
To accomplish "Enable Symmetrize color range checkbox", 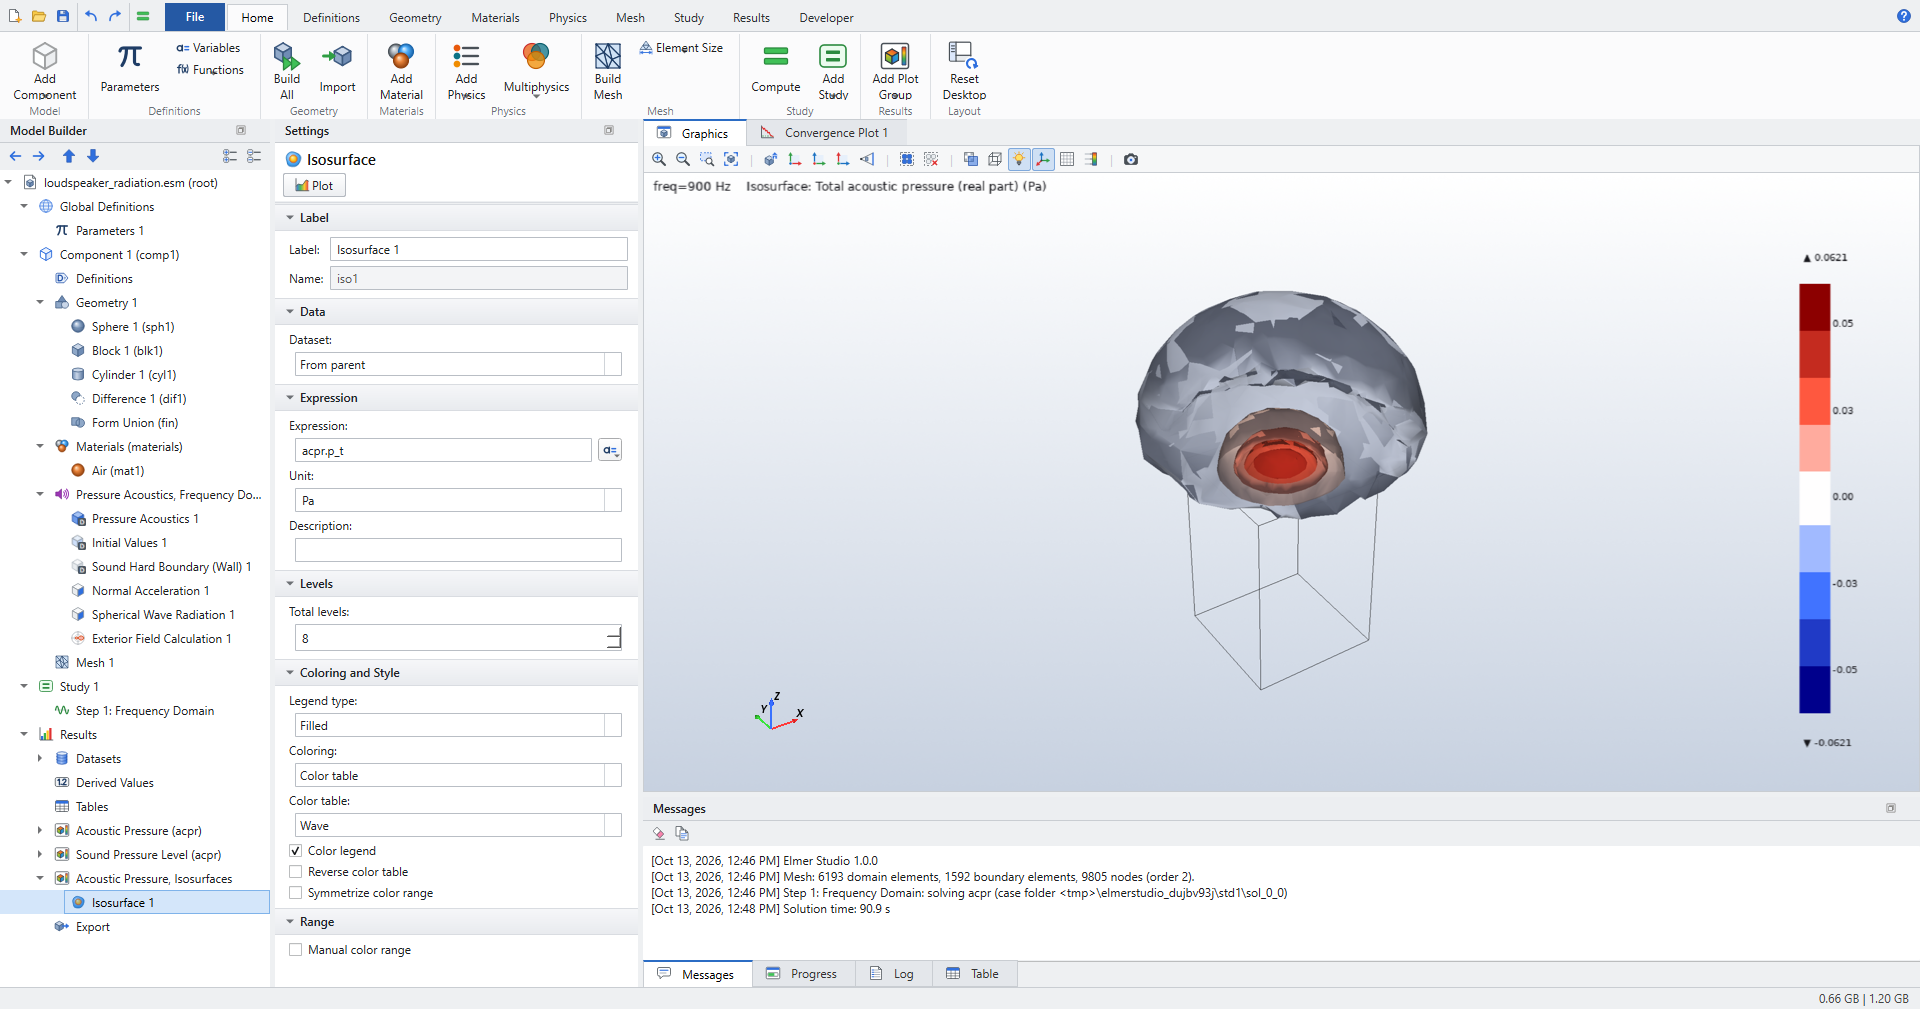I will [296, 893].
